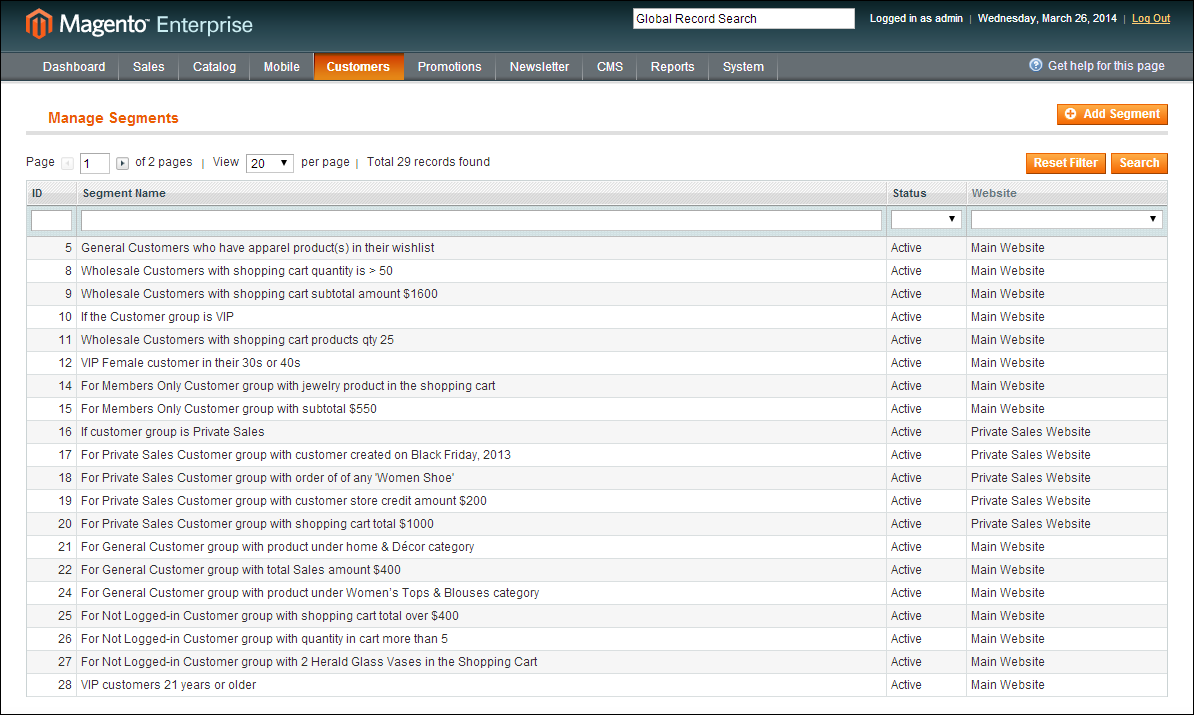Open General Customer segment total Sales amount $400
The image size is (1194, 715).
596,570
